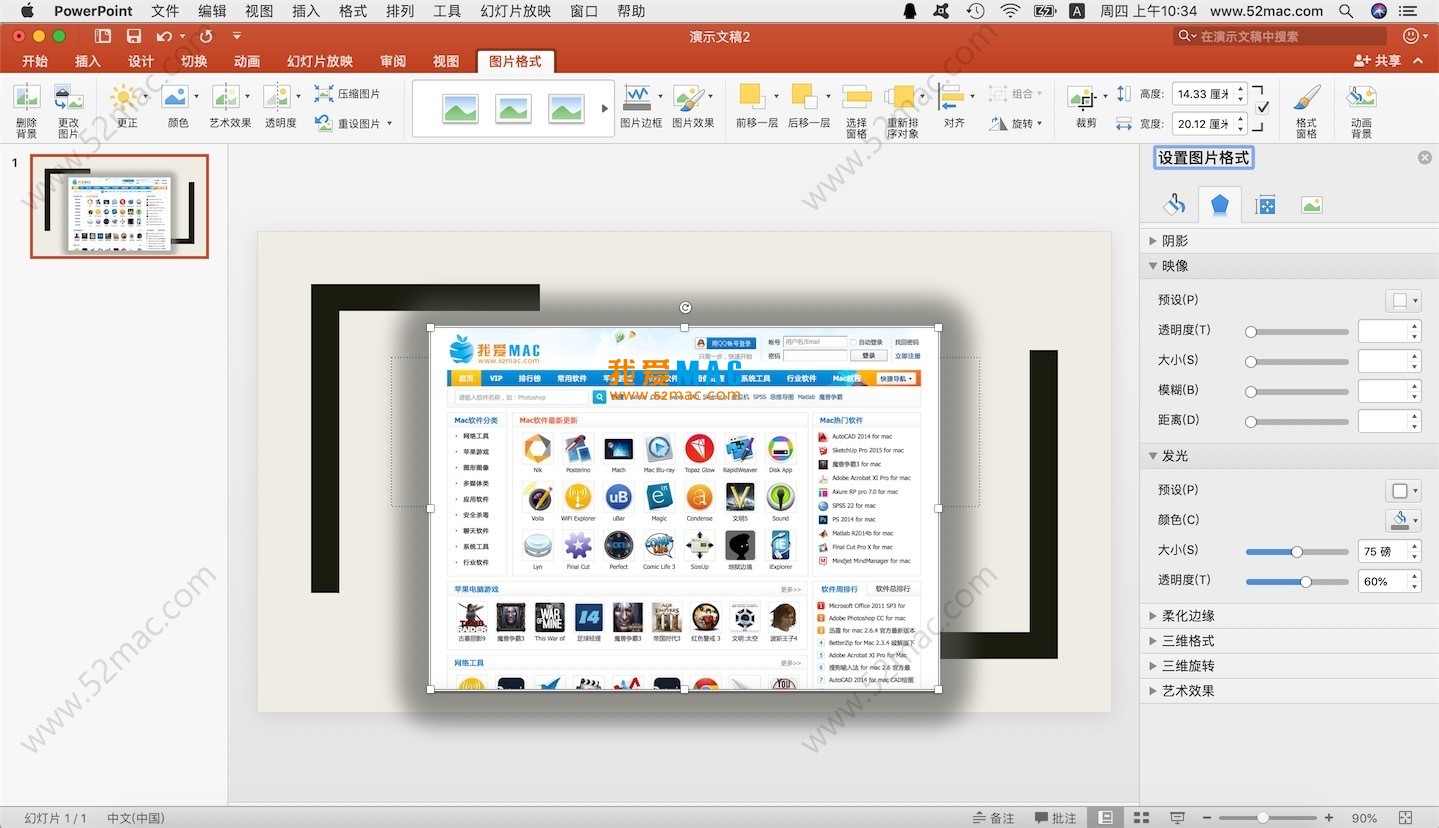Open the File (文件) menu
Screen dimensions: 1439x828
[165, 11]
